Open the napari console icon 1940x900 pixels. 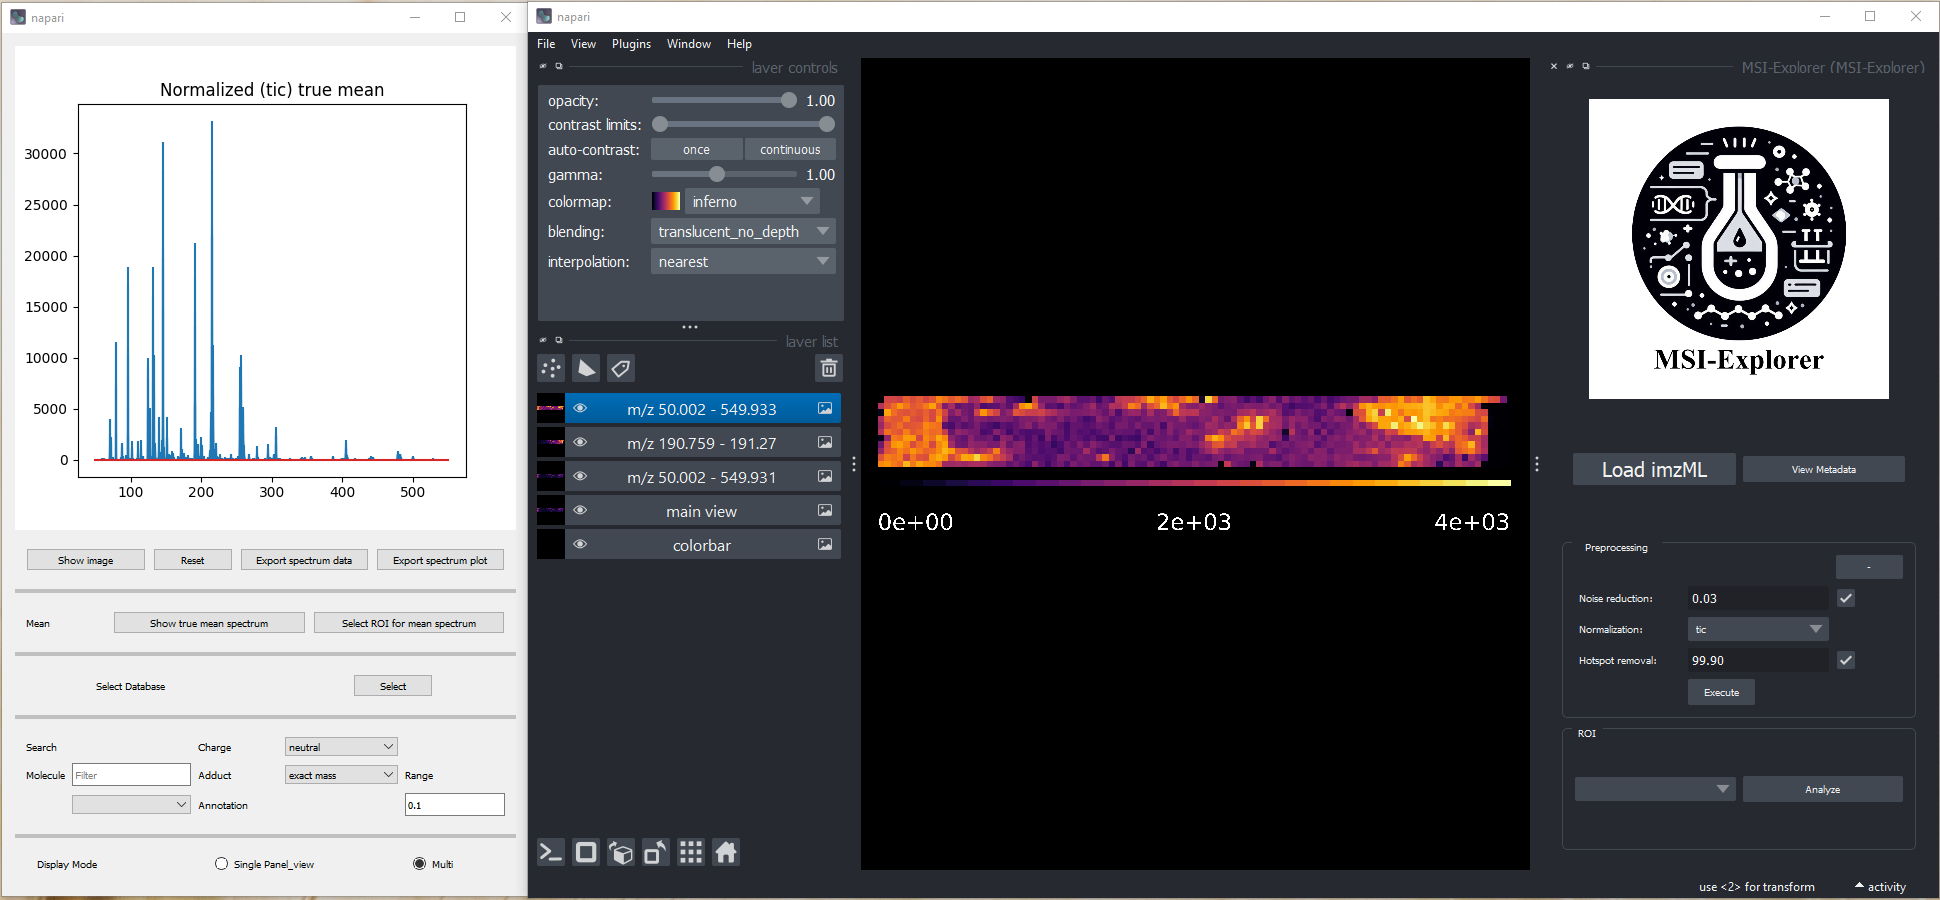(551, 852)
